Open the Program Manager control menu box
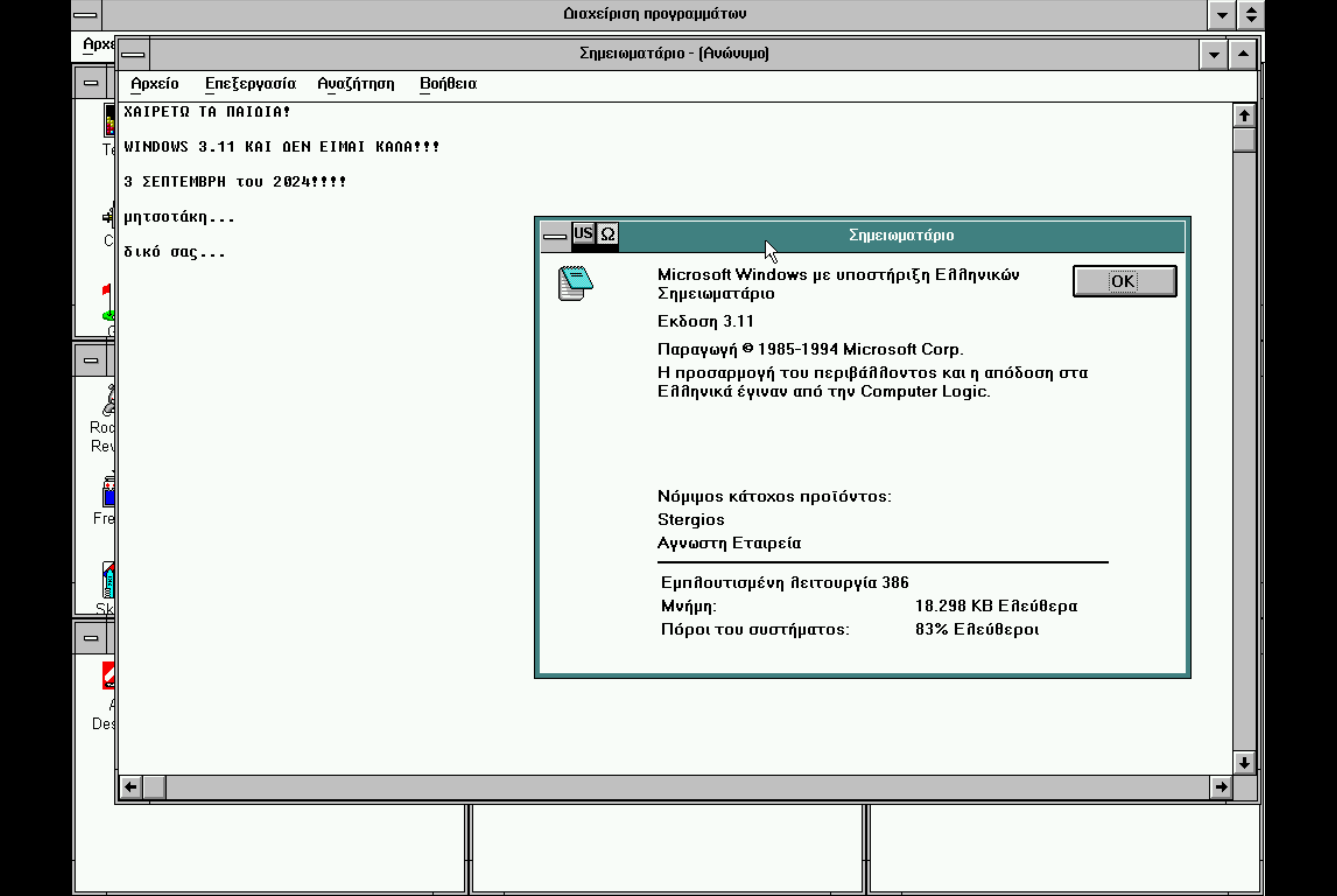The width and height of the screenshot is (1337, 896). (87, 14)
